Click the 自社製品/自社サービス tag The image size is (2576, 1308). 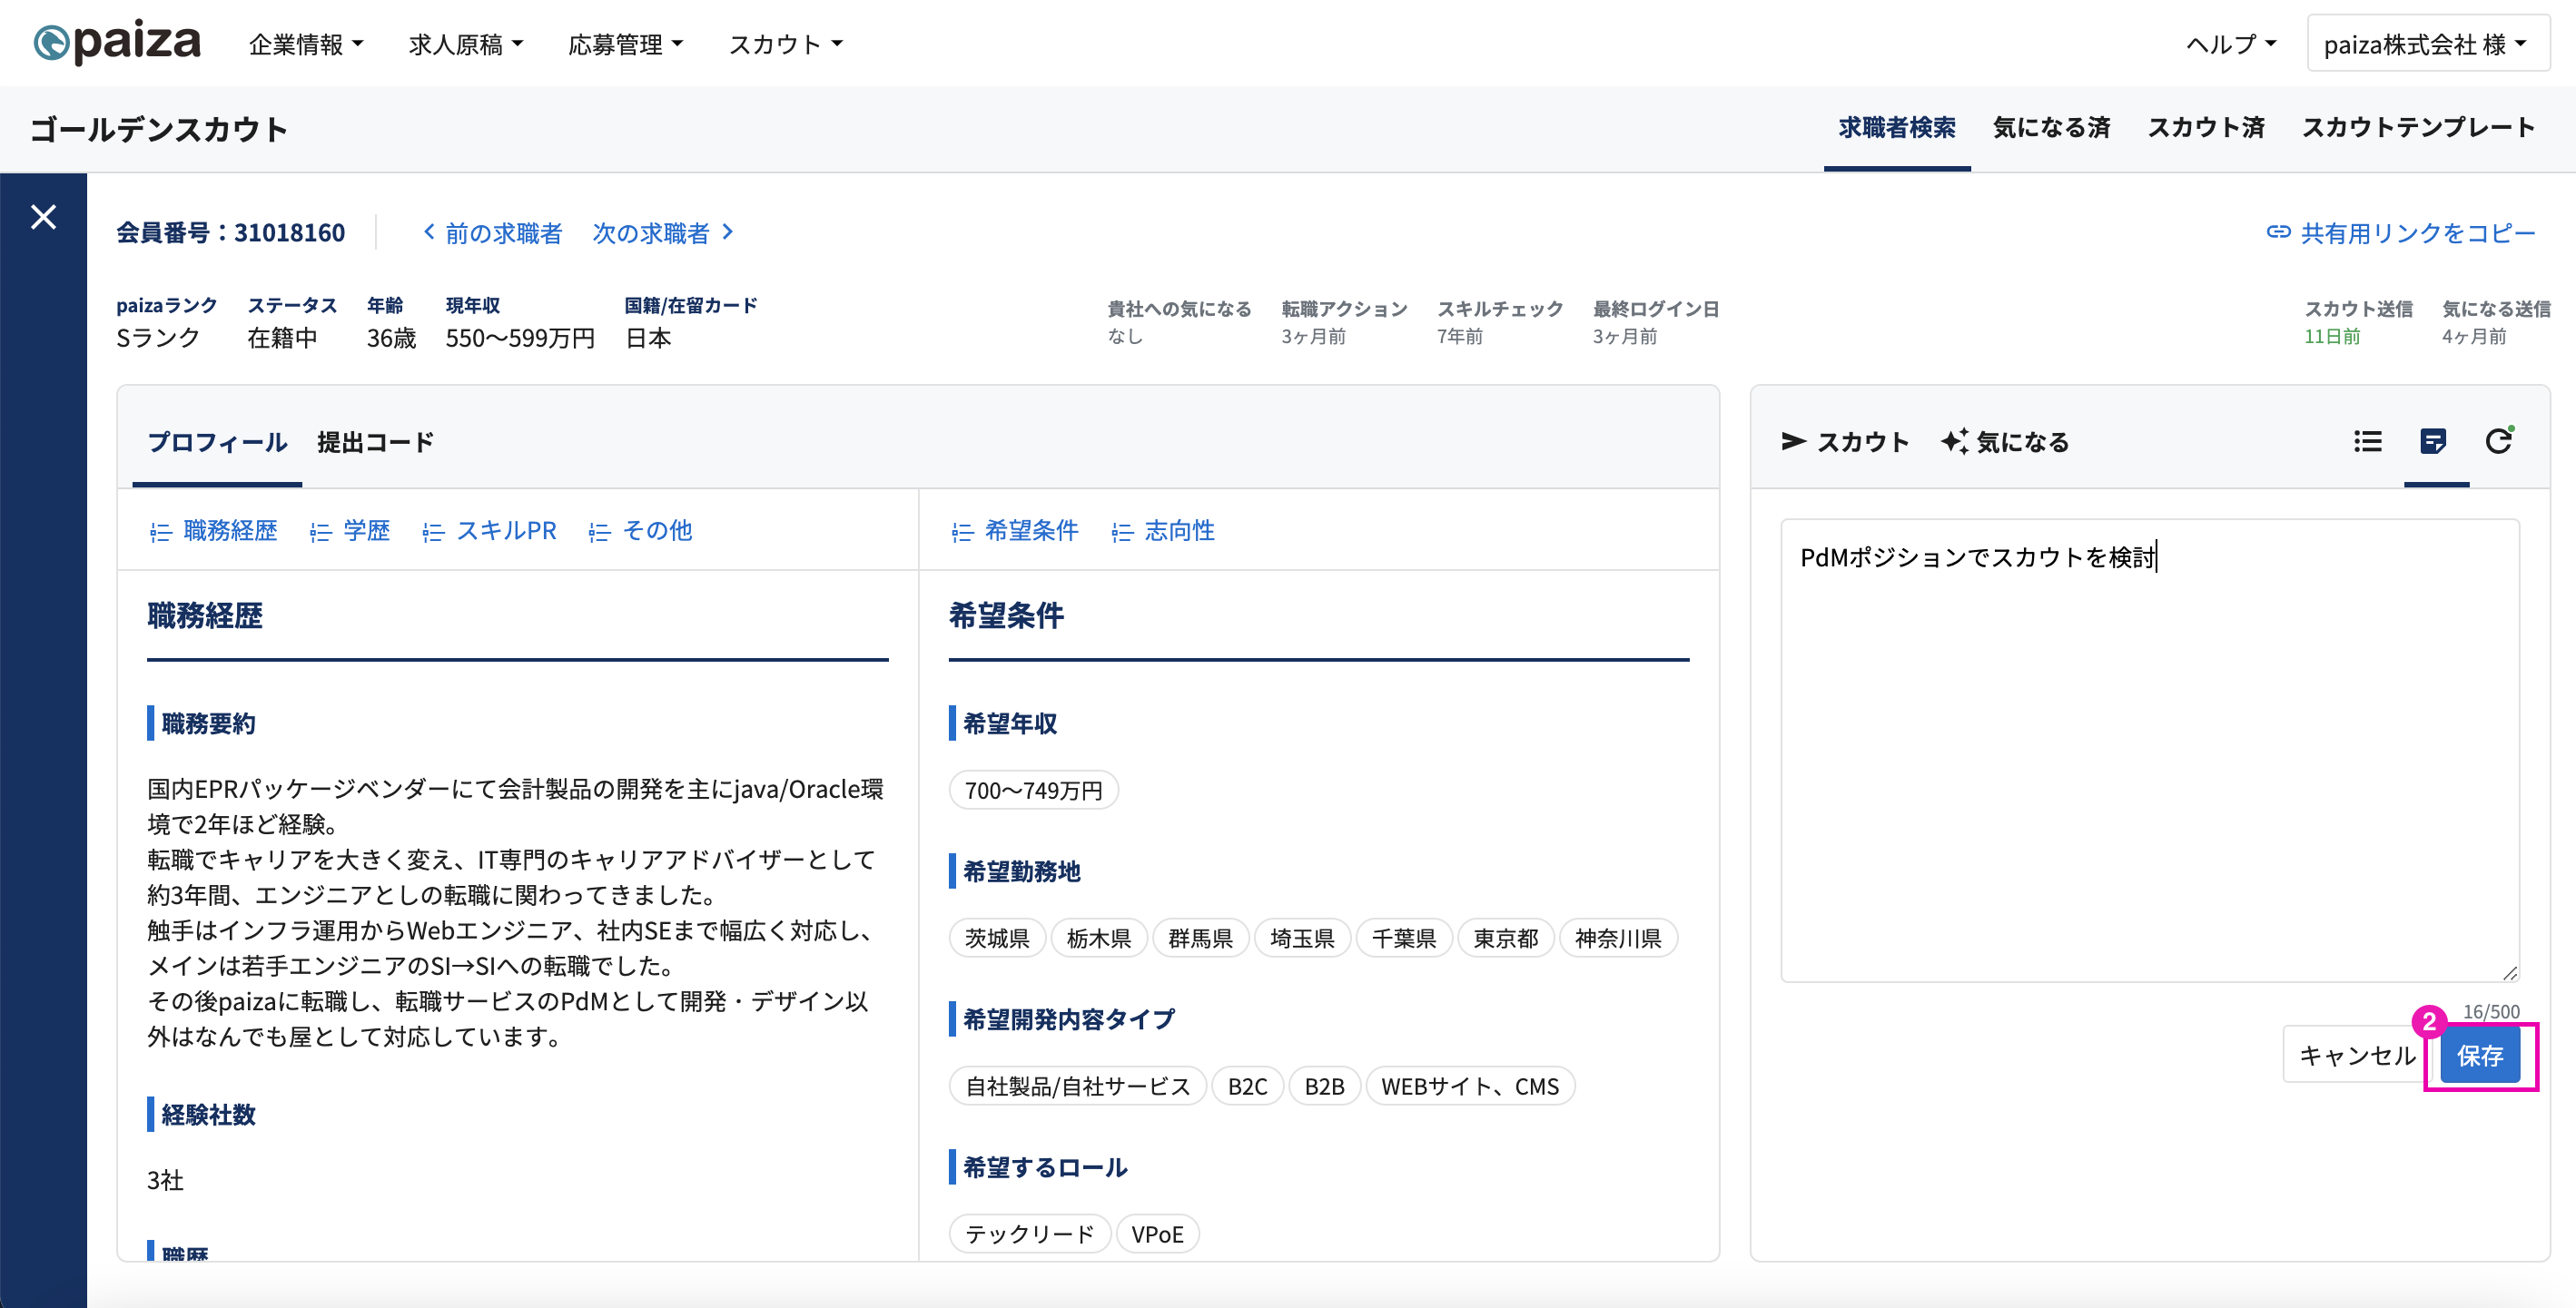click(x=1077, y=1086)
